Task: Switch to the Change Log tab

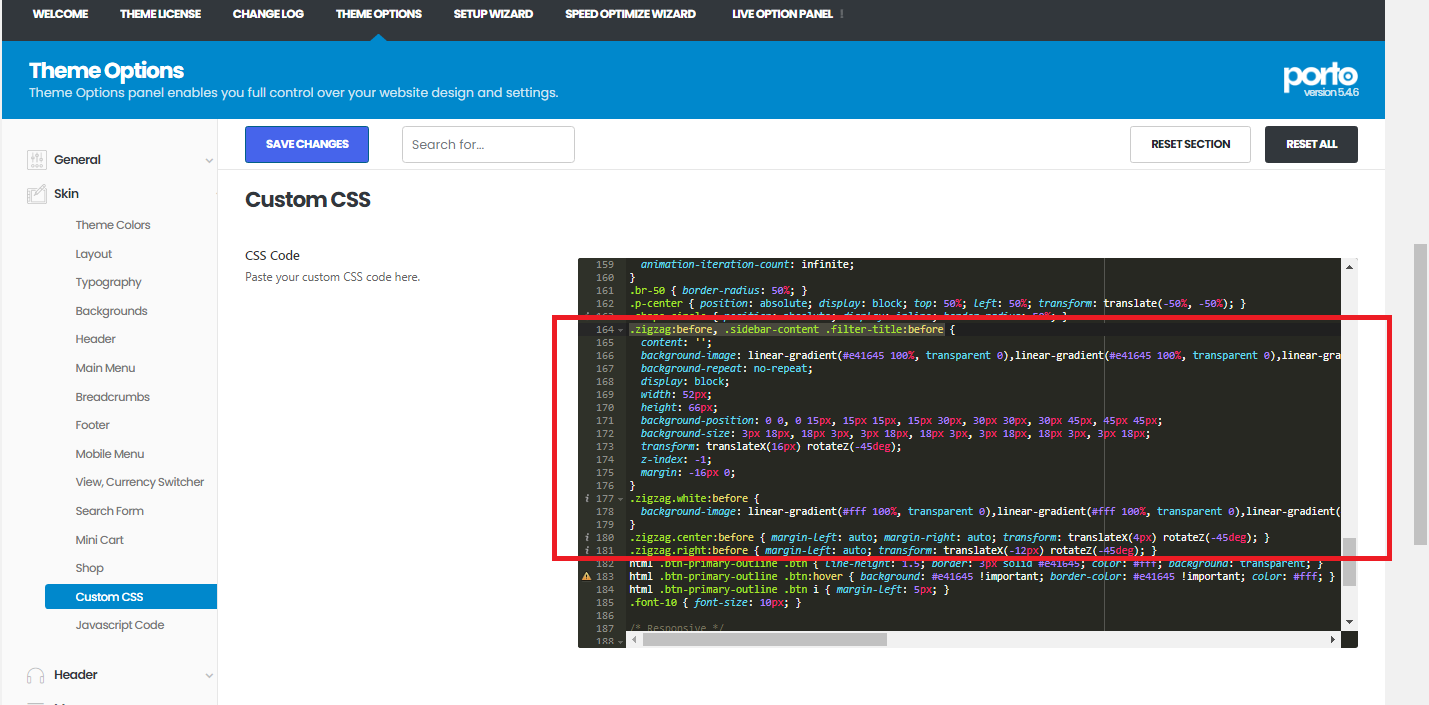Action: click(x=268, y=14)
